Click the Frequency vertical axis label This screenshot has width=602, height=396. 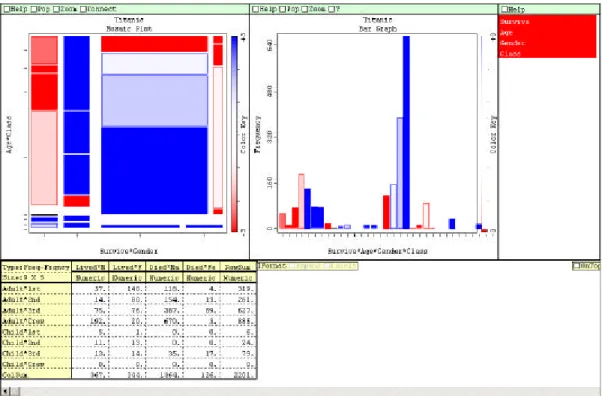[x=258, y=134]
